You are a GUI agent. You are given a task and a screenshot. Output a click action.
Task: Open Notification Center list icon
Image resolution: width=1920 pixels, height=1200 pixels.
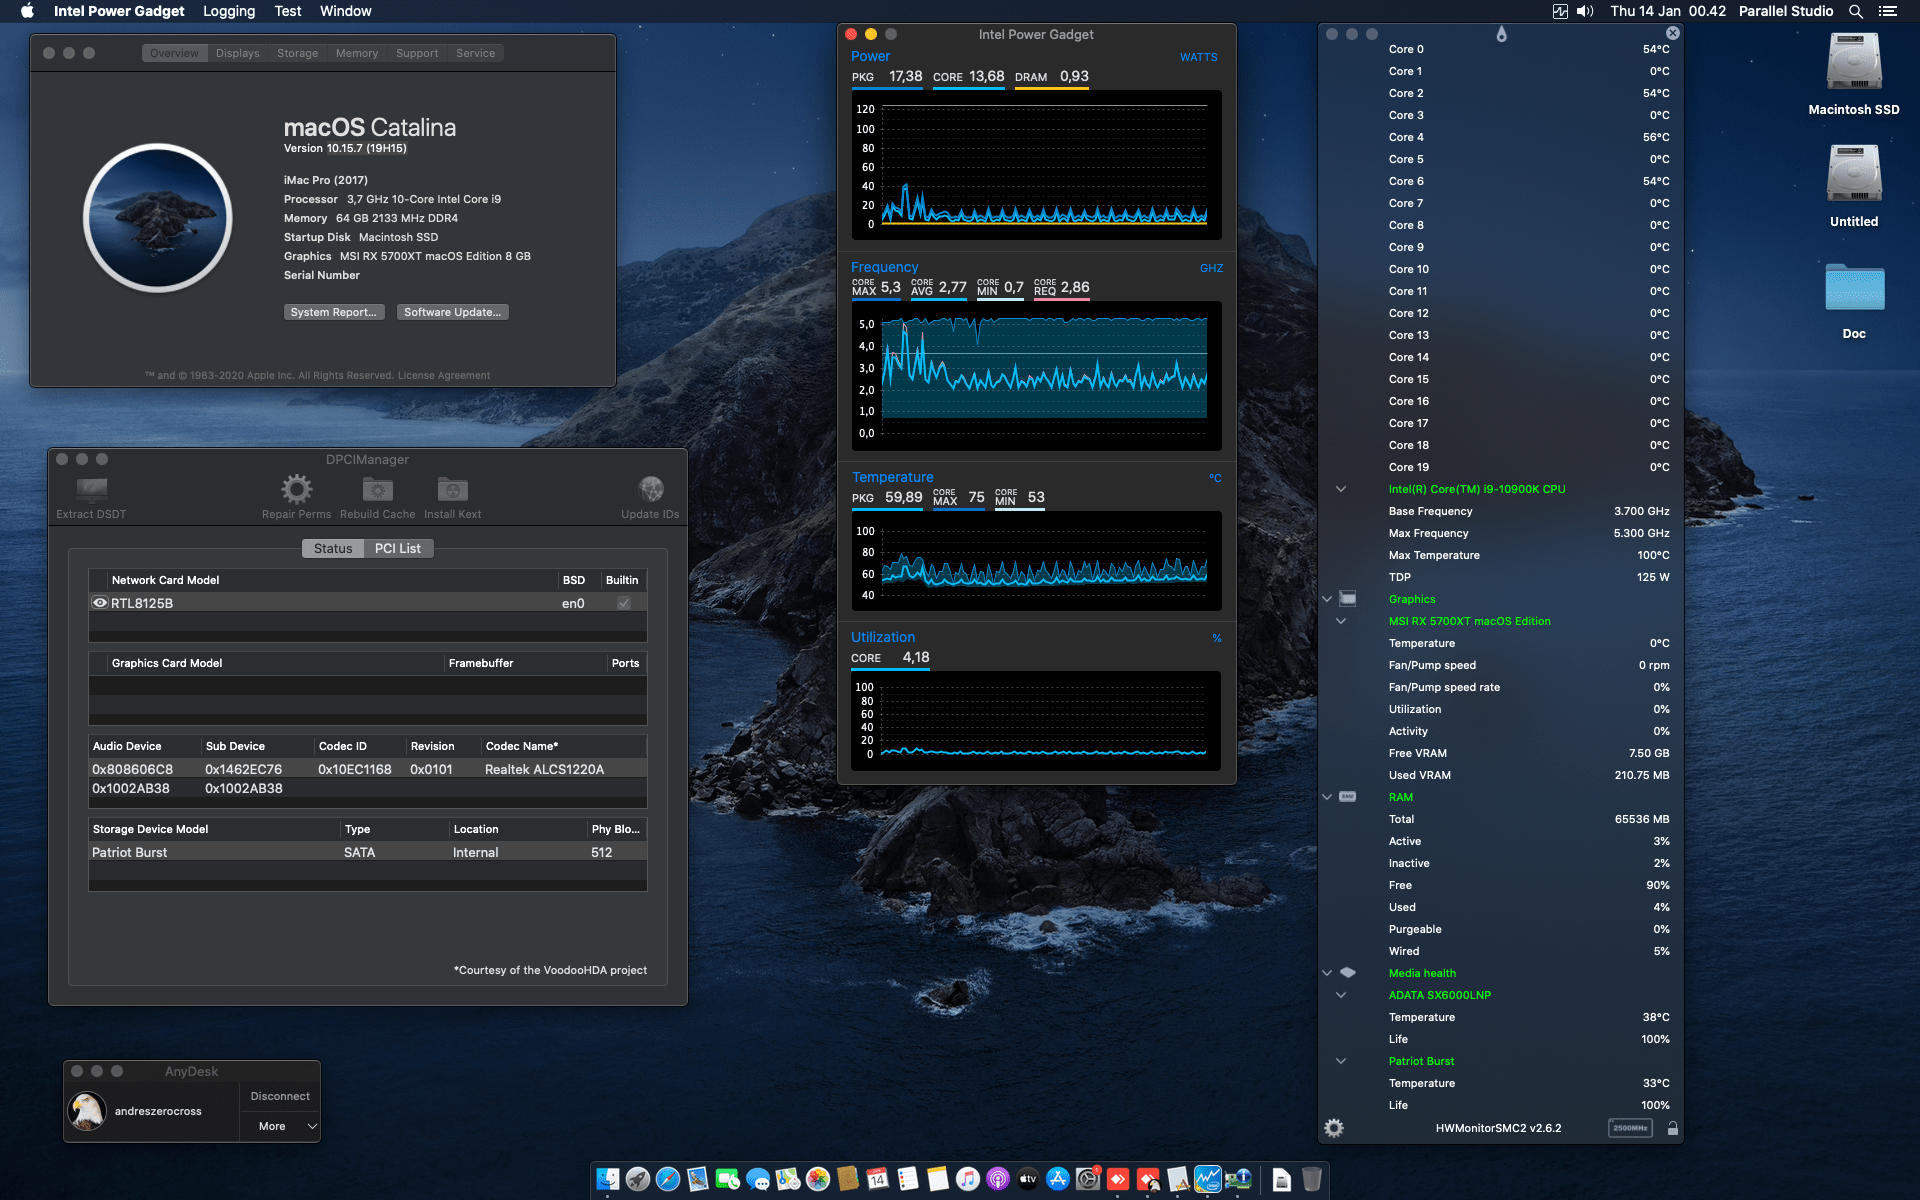pyautogui.click(x=1888, y=11)
